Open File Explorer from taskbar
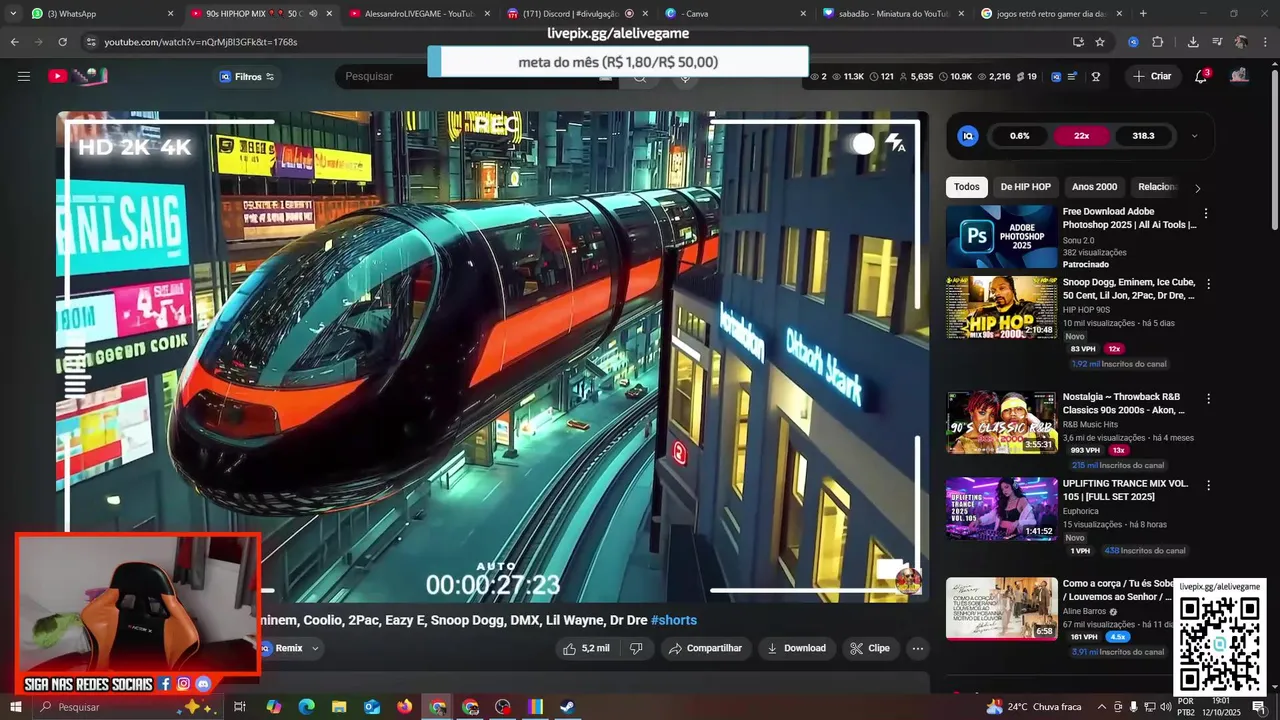Viewport: 1280px width, 720px height. tap(339, 707)
